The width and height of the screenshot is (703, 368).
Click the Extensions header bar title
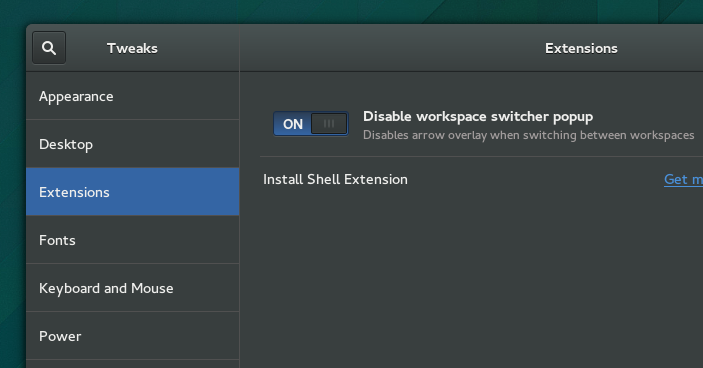pos(581,48)
